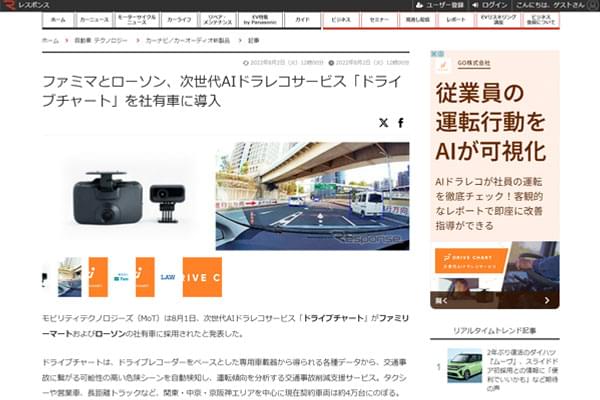Open the カーライフ tab
Viewport: 600px width, 400px height.
point(179,20)
